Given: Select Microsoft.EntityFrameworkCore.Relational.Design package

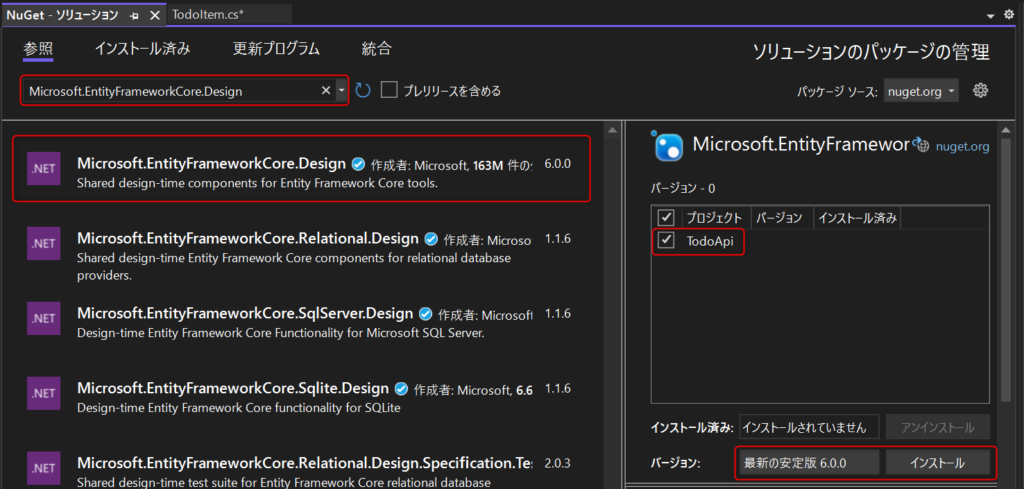Looking at the screenshot, I should [x=302, y=256].
